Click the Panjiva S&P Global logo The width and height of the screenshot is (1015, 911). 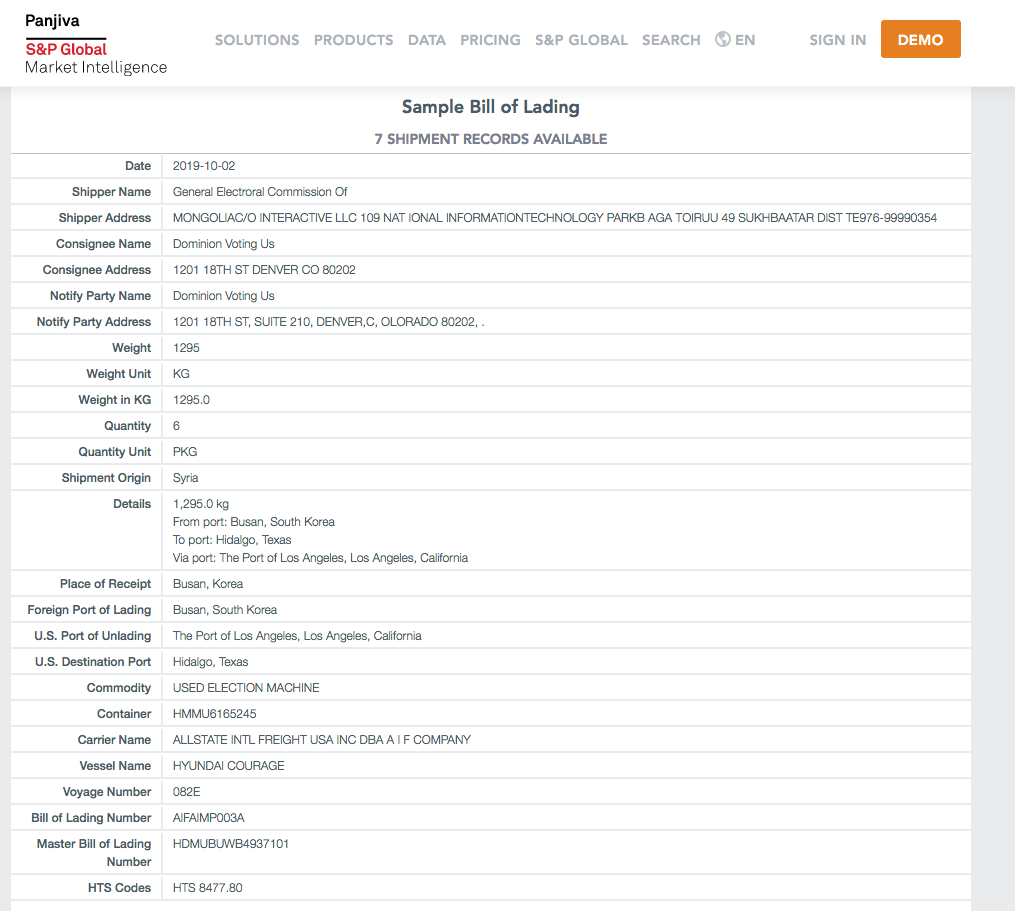click(96, 44)
